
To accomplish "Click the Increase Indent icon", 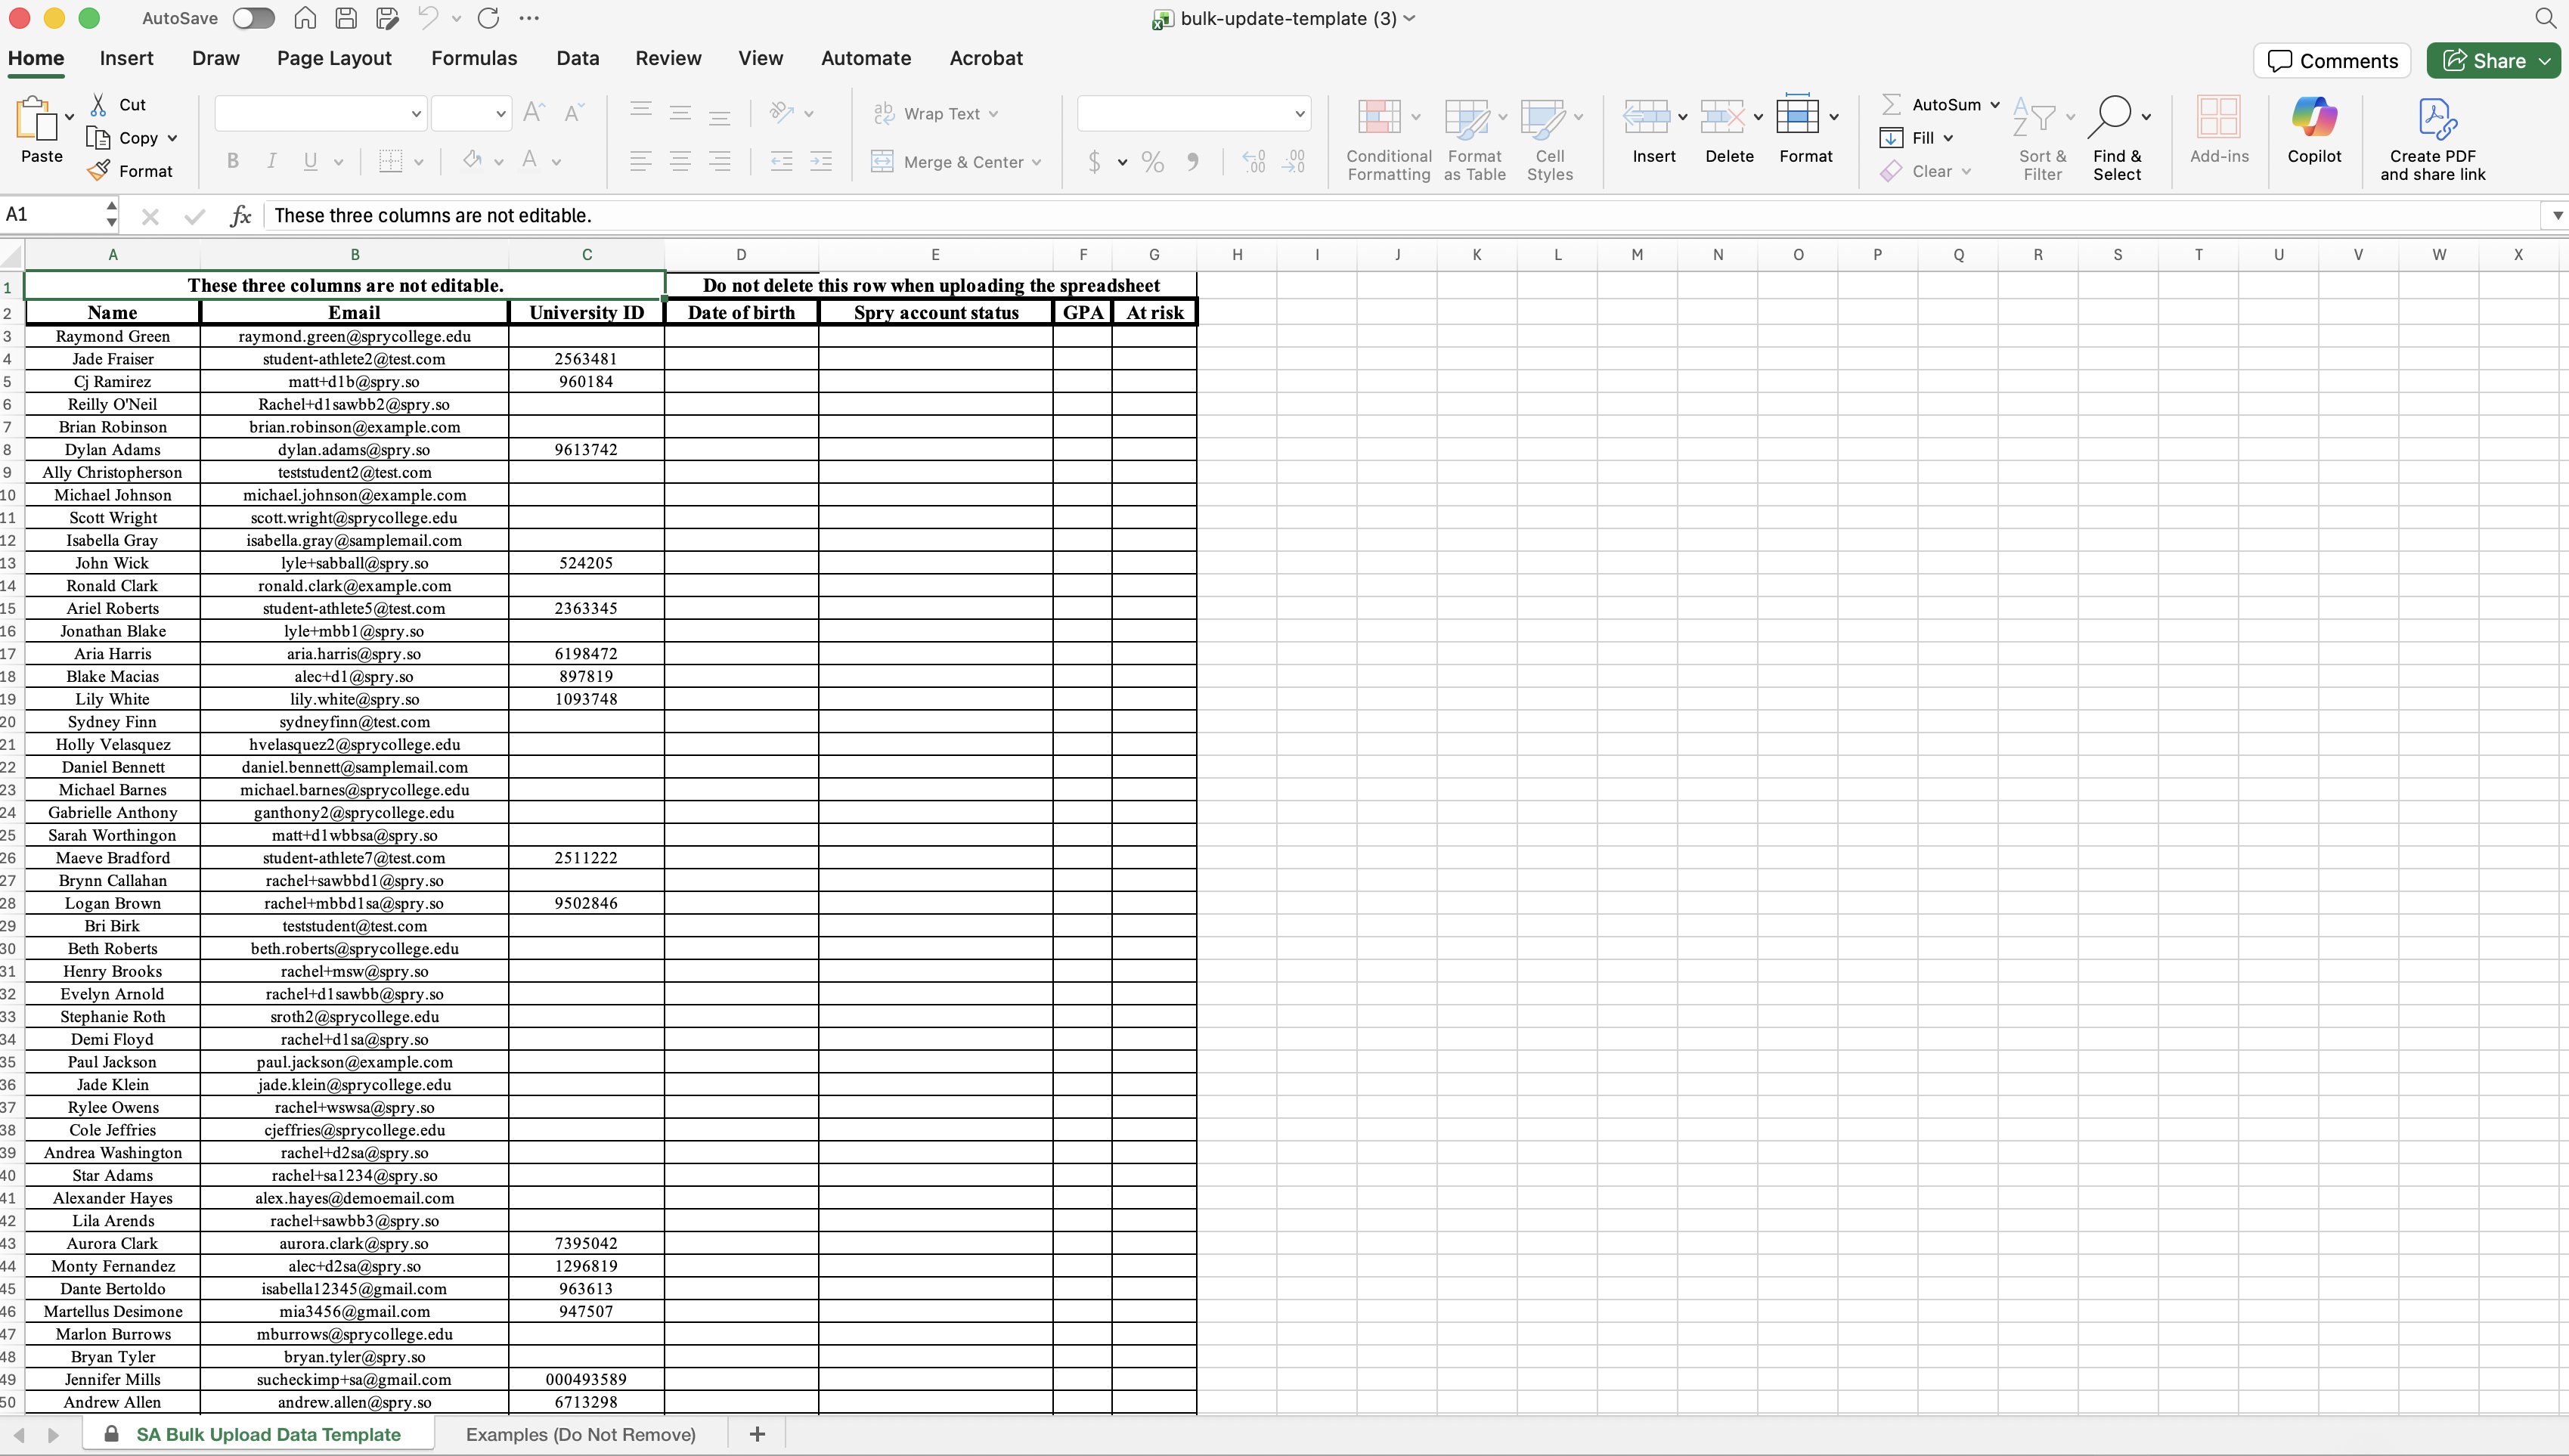I will [x=821, y=161].
